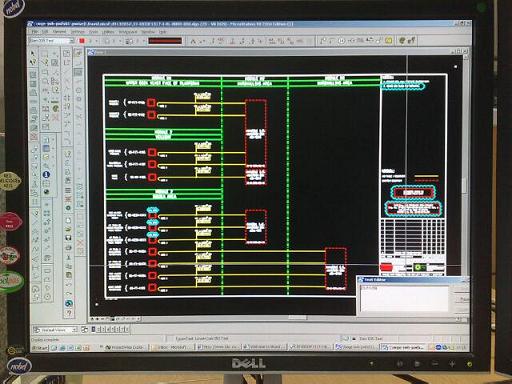Click the active taskbar button on the right
Viewport: 512px width, 384px height.
click(403, 348)
